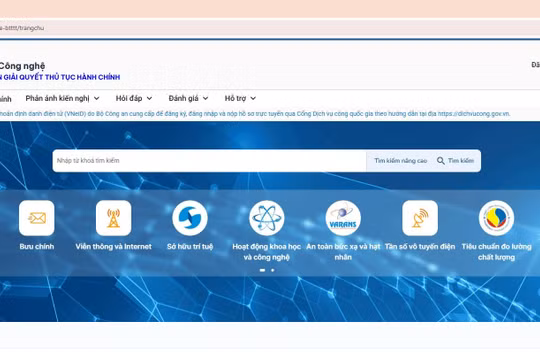This screenshot has width=540, height=360.
Task: Click the An toàn bức xạ và hạt nhân label
Action: 343,252
